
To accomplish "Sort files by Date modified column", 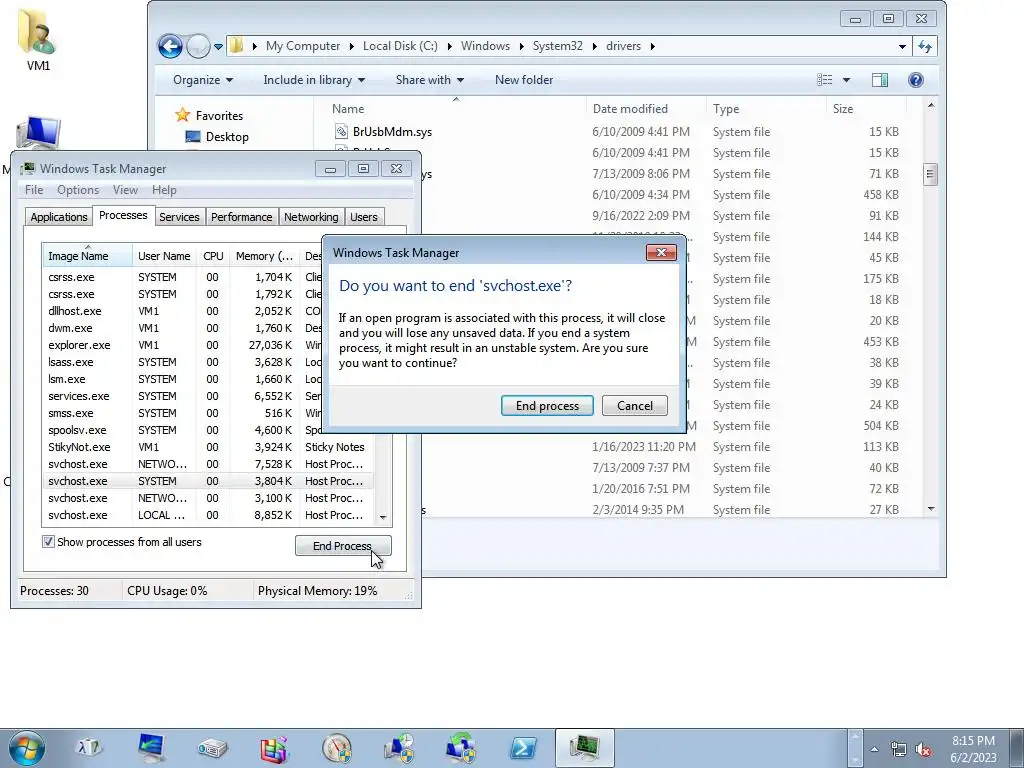I will (646, 108).
